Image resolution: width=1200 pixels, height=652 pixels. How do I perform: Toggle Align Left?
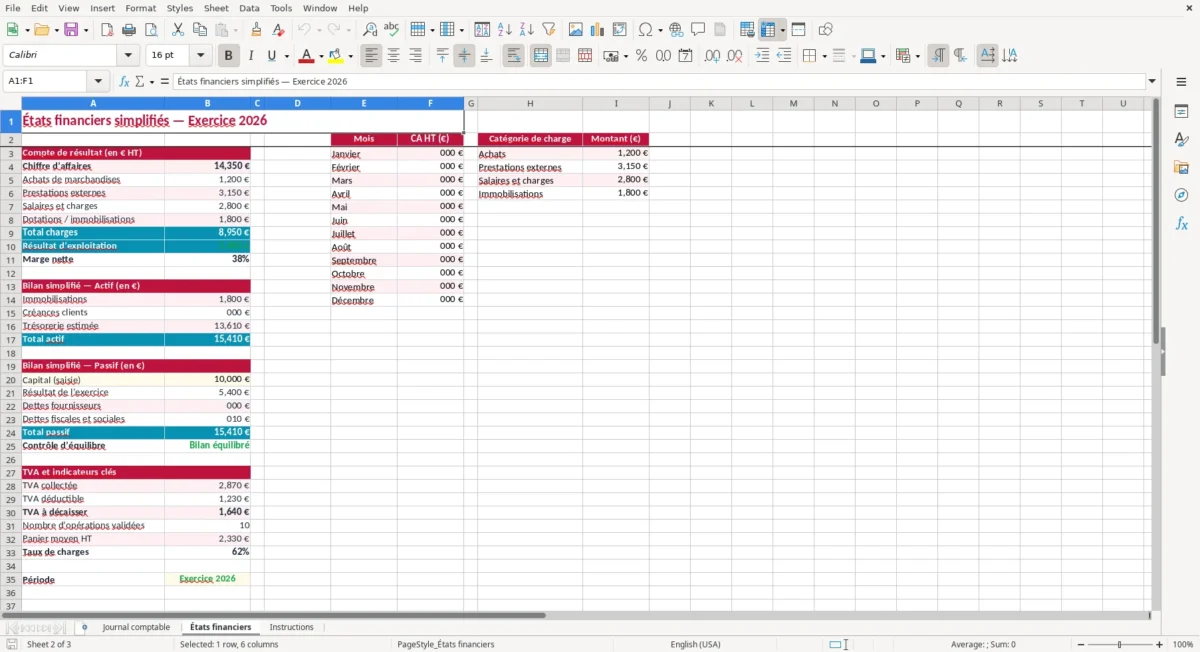[372, 56]
